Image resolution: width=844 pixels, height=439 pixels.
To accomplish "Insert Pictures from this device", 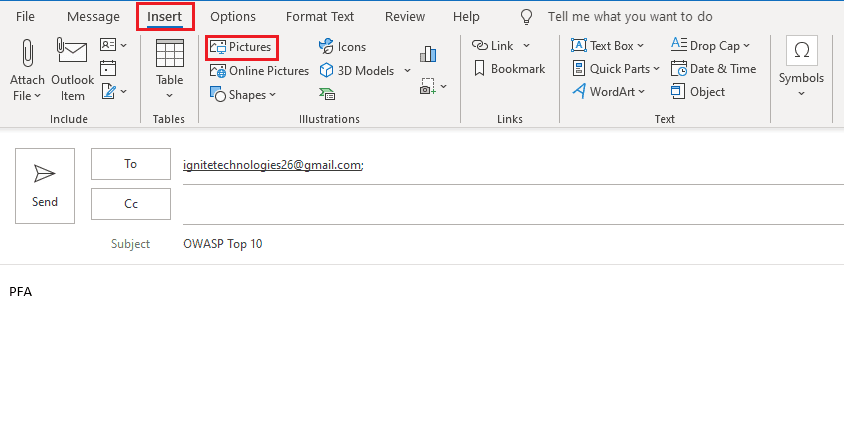I will 241,47.
